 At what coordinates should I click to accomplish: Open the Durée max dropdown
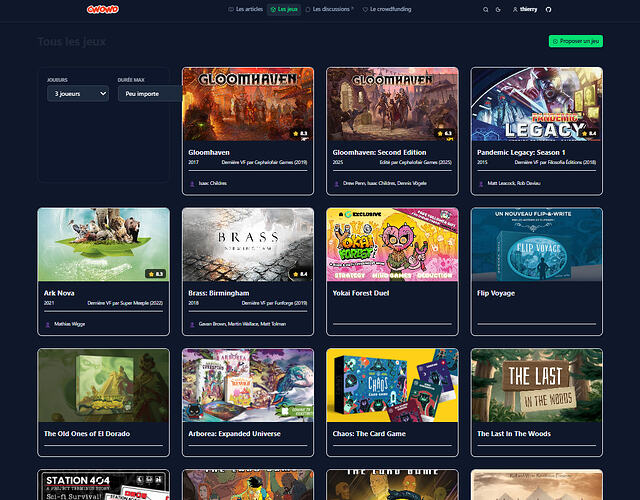pos(148,93)
